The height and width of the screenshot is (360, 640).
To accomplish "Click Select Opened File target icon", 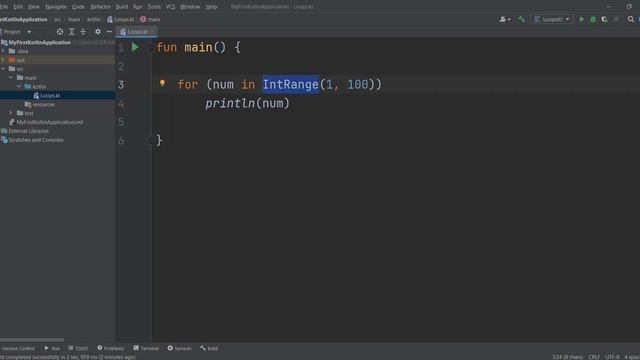I will (x=60, y=31).
